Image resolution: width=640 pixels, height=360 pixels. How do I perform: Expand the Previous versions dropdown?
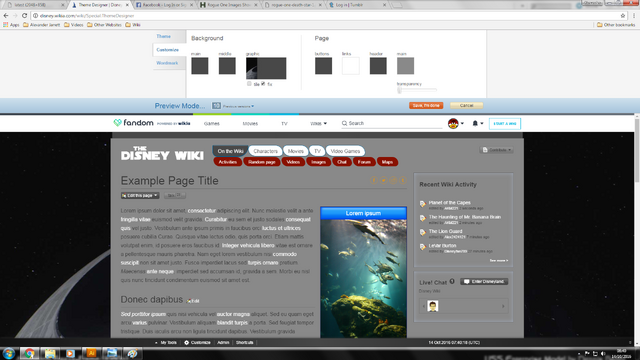tap(253, 106)
